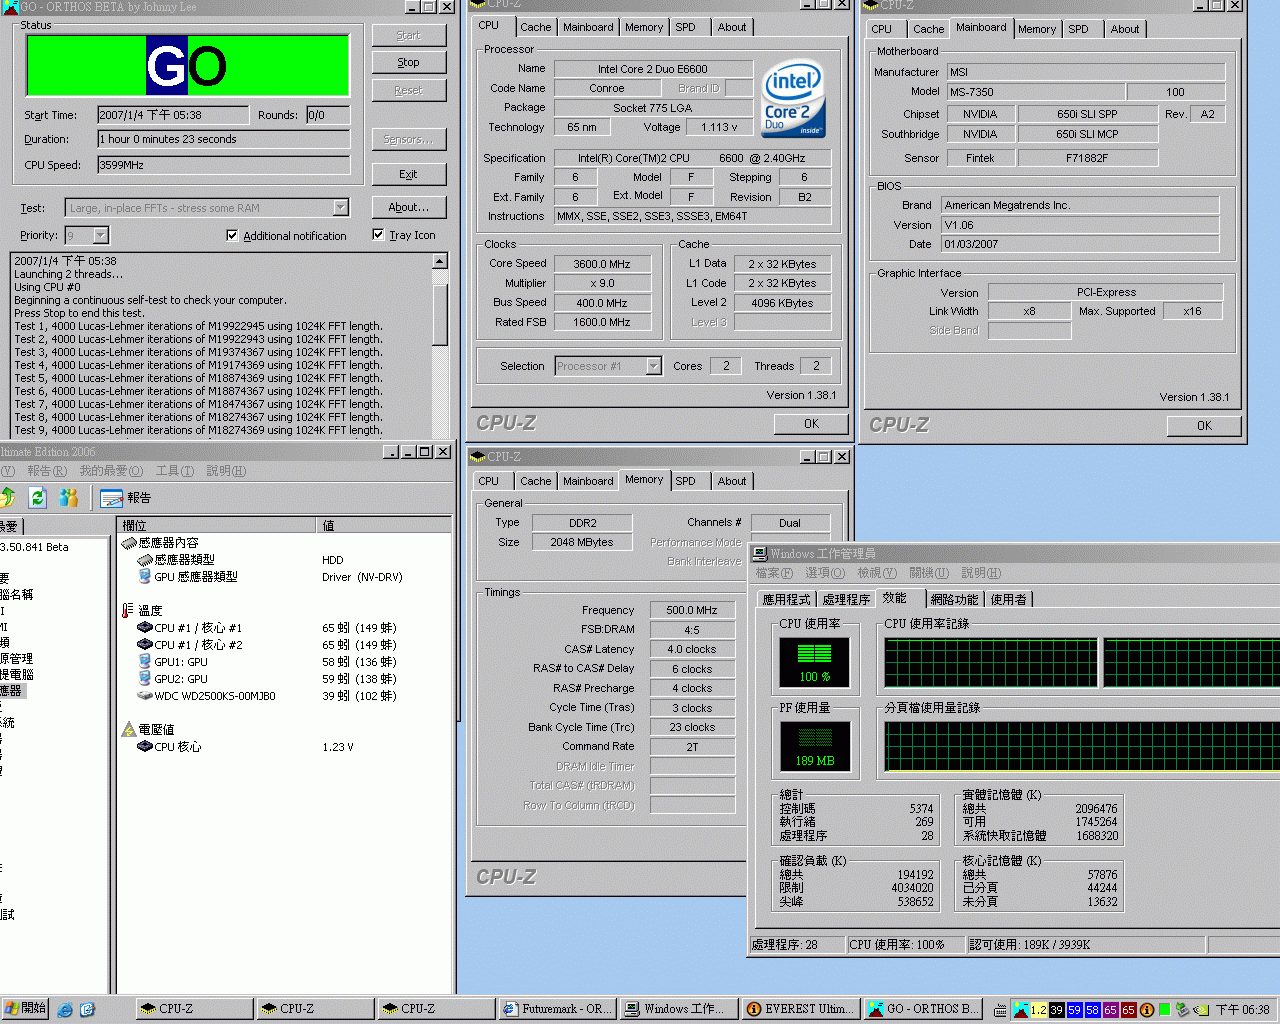The image size is (1280, 1024).
Task: Click OK in the CPU-Z CPU window
Action: tap(811, 424)
